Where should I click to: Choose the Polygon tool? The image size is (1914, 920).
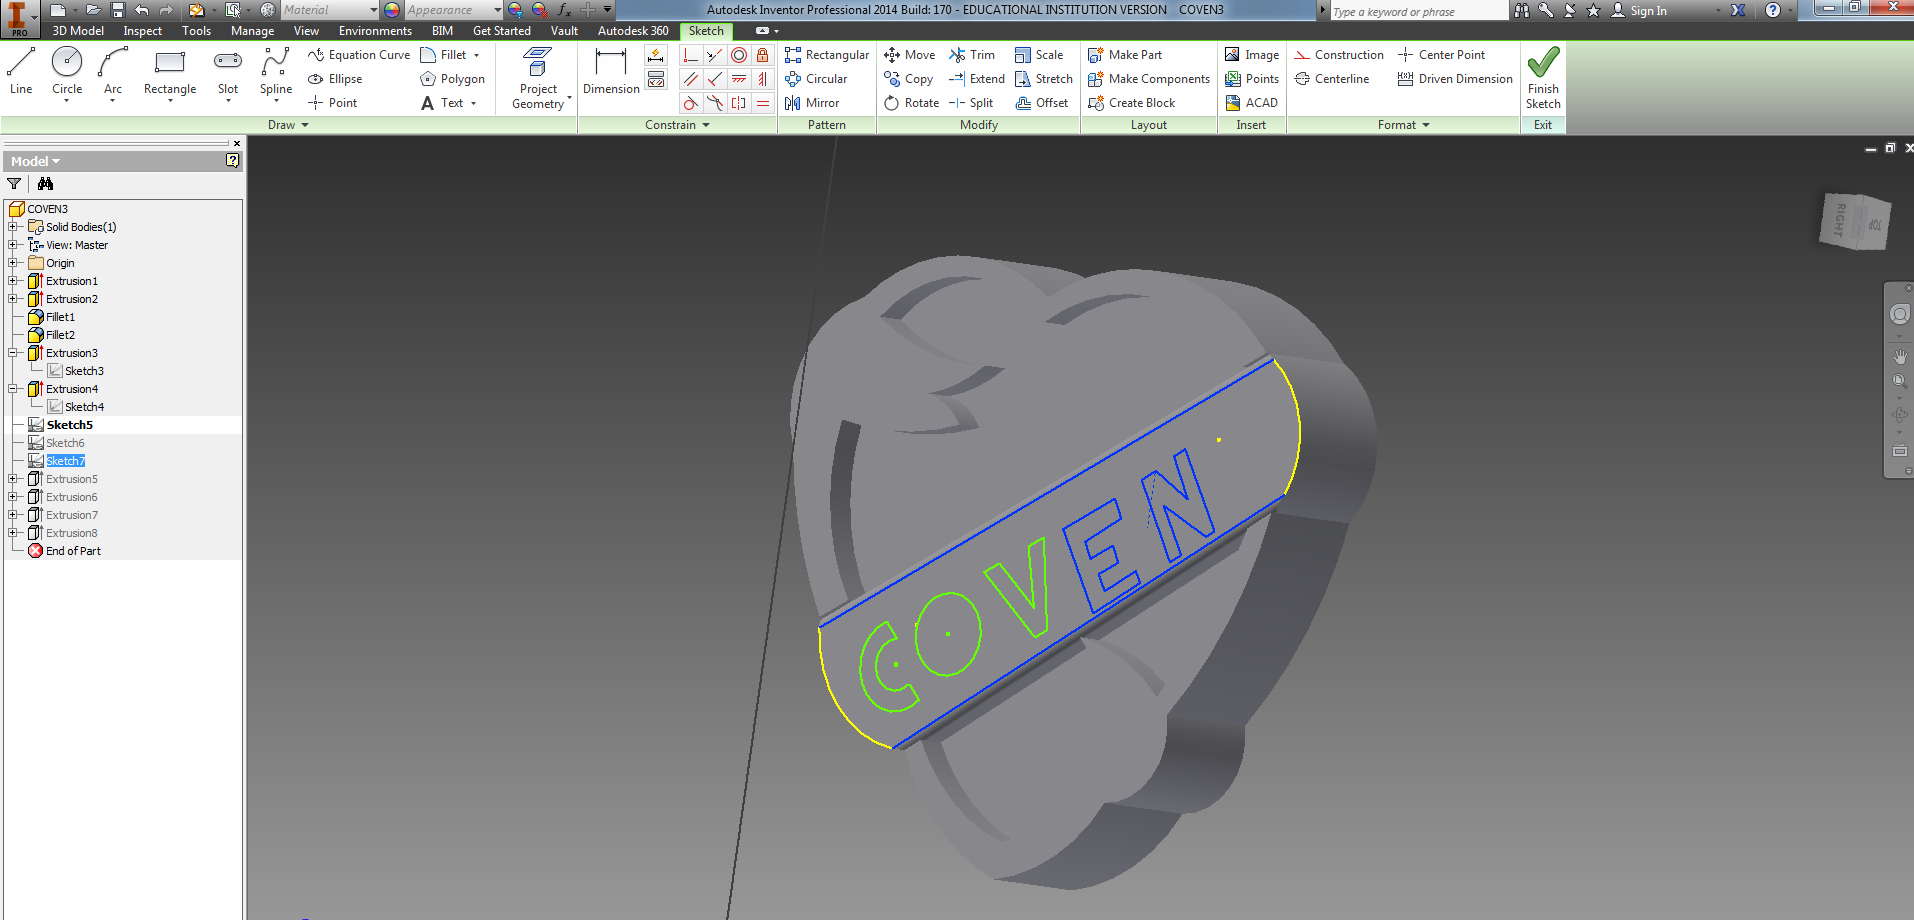click(x=452, y=79)
